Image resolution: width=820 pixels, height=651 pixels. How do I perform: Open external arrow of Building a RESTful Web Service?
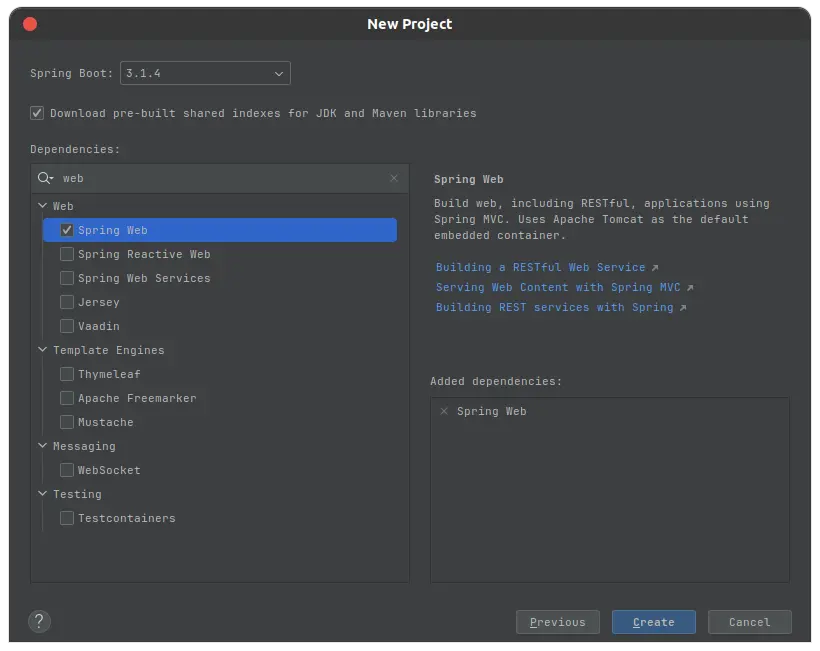[x=655, y=267]
